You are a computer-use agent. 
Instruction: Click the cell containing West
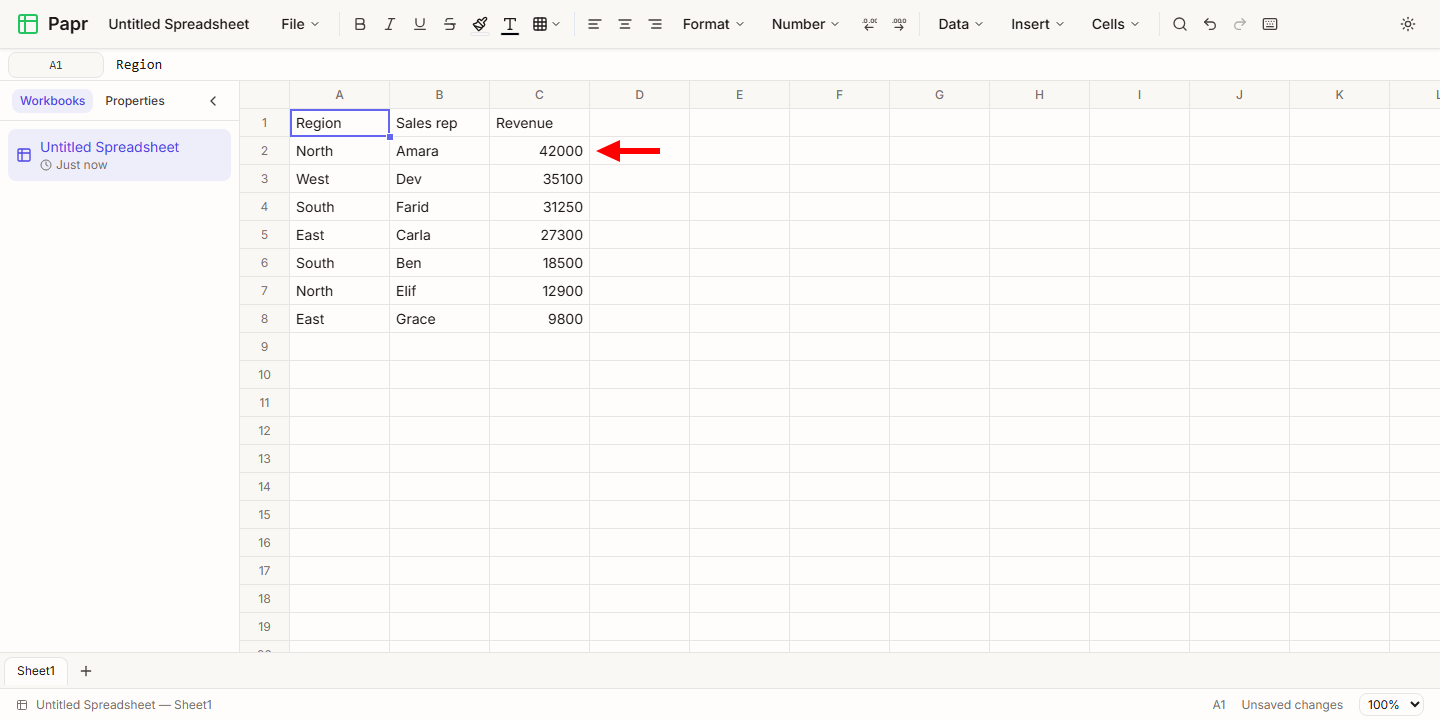(340, 179)
